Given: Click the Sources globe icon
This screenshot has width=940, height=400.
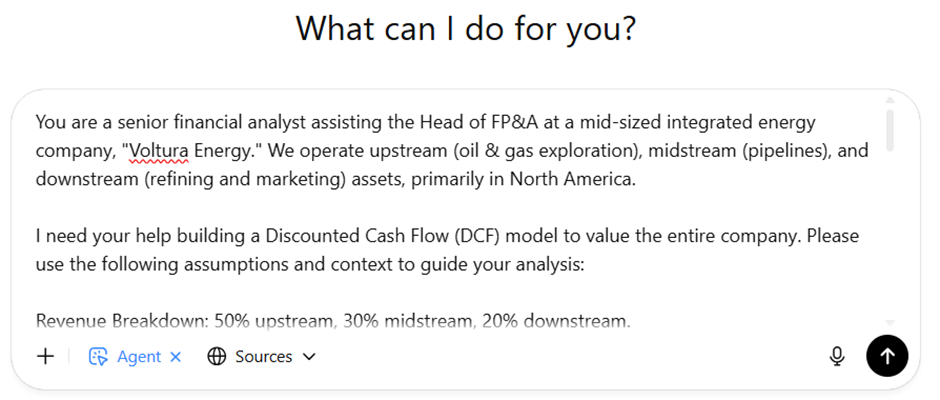Looking at the screenshot, I should [216, 356].
